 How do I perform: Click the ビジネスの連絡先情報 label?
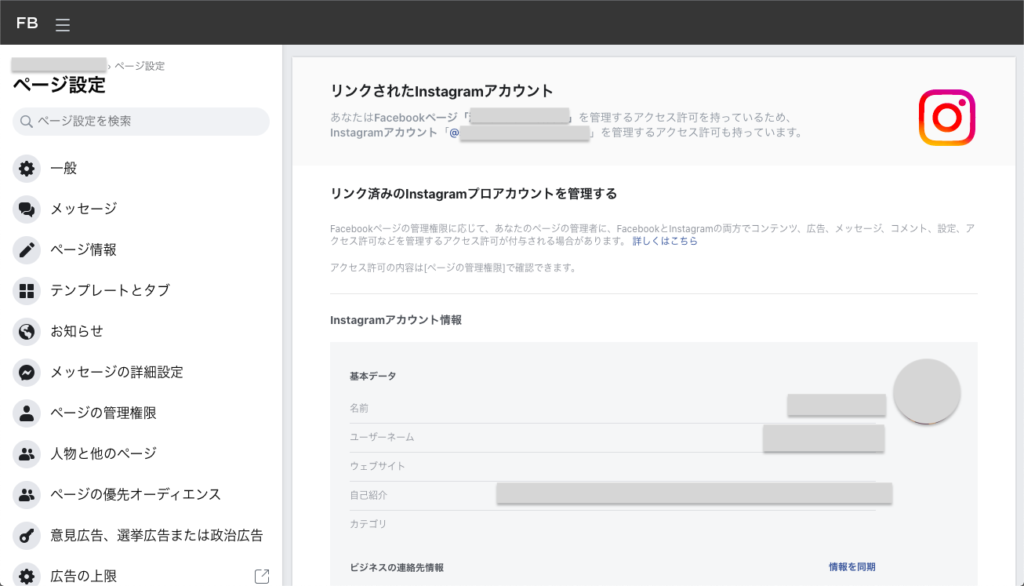pos(396,568)
